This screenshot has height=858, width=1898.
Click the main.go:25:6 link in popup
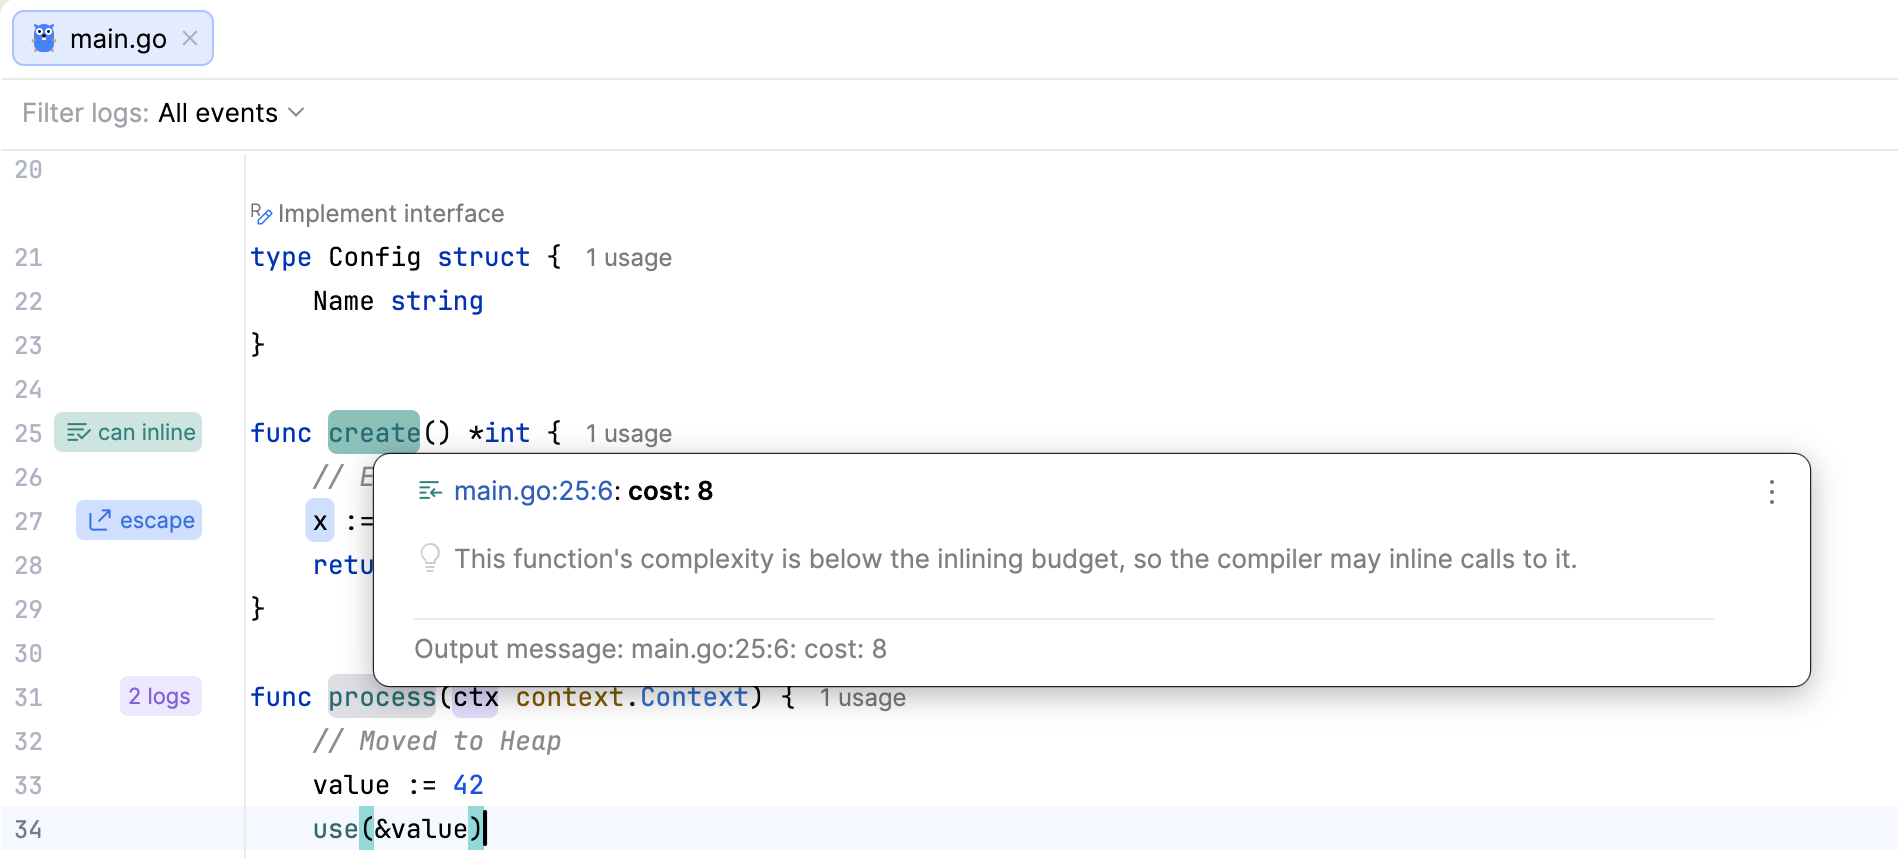pos(533,491)
